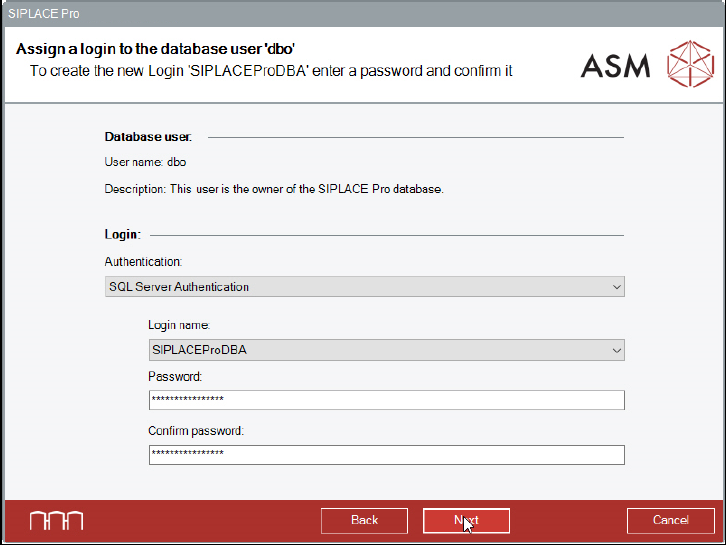The width and height of the screenshot is (726, 545).
Task: Click the ASM geometric logo icon
Action: pos(687,65)
